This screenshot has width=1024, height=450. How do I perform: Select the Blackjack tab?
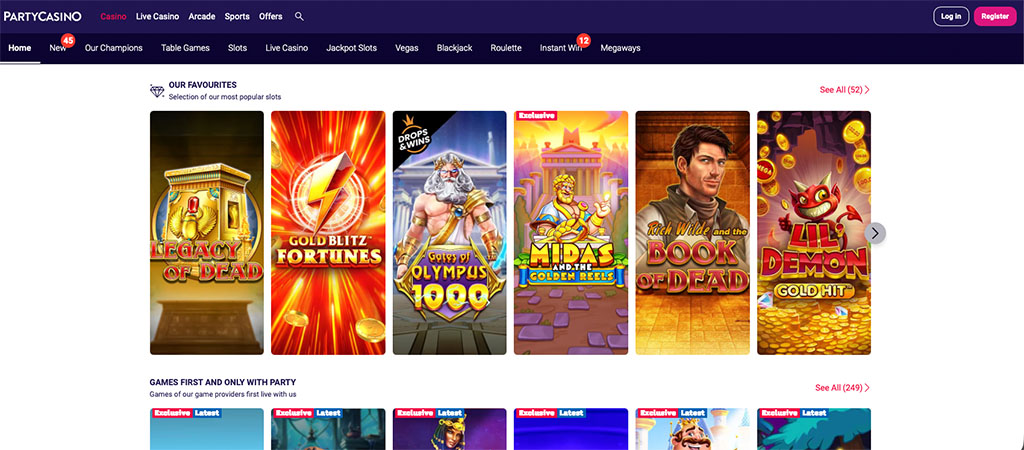coord(455,48)
